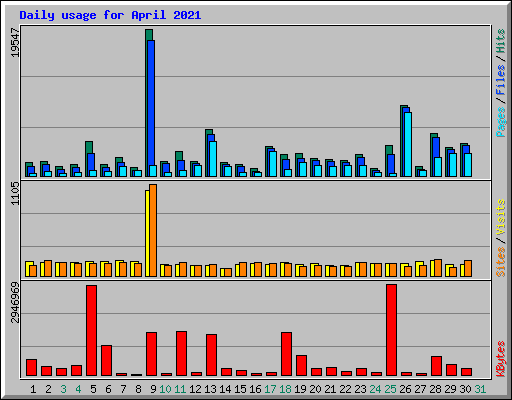This screenshot has height=400, width=512.
Task: Click the red KBytes bar for day 11
Action: [182, 353]
